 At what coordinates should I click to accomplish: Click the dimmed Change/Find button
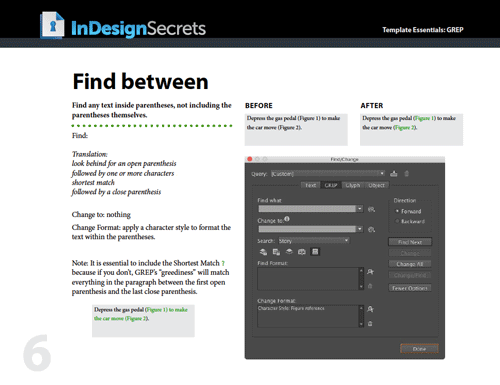click(x=410, y=275)
